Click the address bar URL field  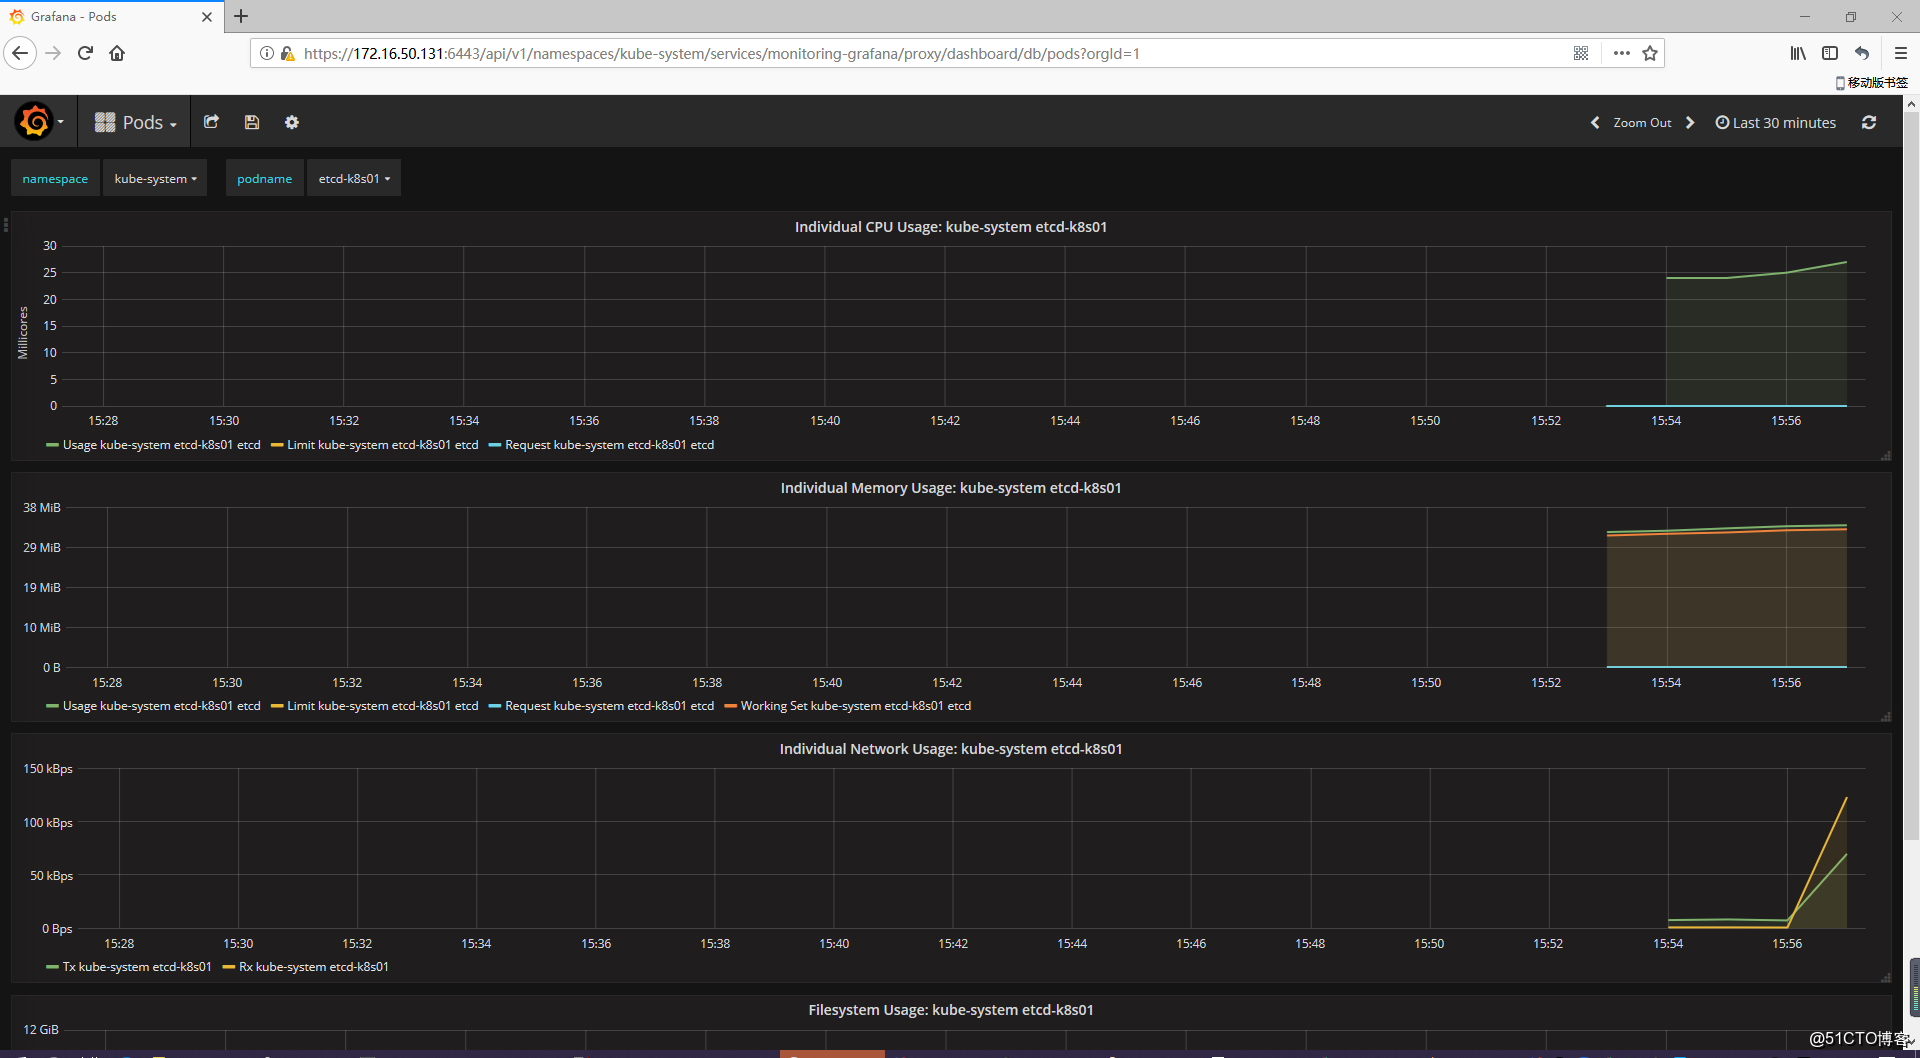click(x=720, y=53)
